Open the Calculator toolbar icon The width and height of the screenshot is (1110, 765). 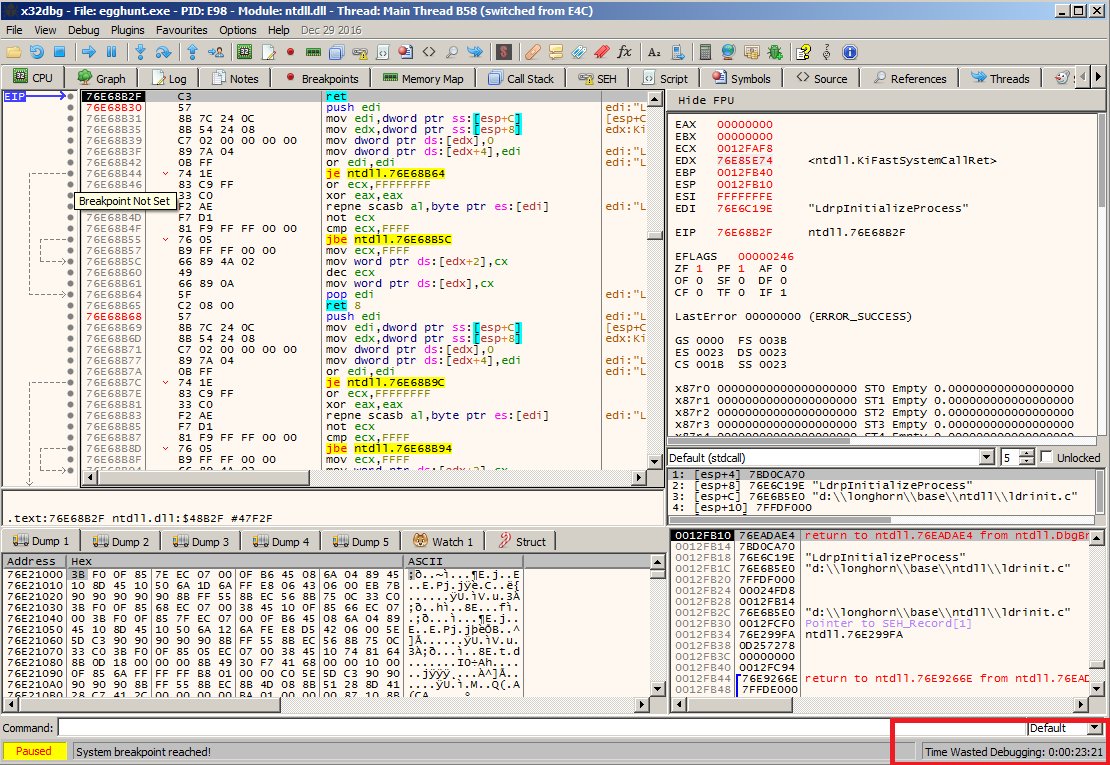pyautogui.click(x=706, y=51)
